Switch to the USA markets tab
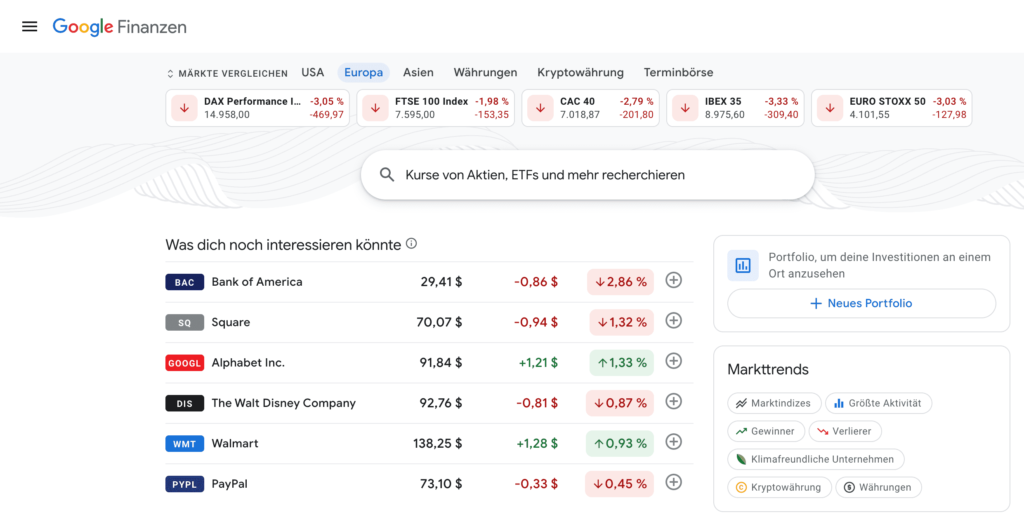1024x517 pixels. coord(313,72)
